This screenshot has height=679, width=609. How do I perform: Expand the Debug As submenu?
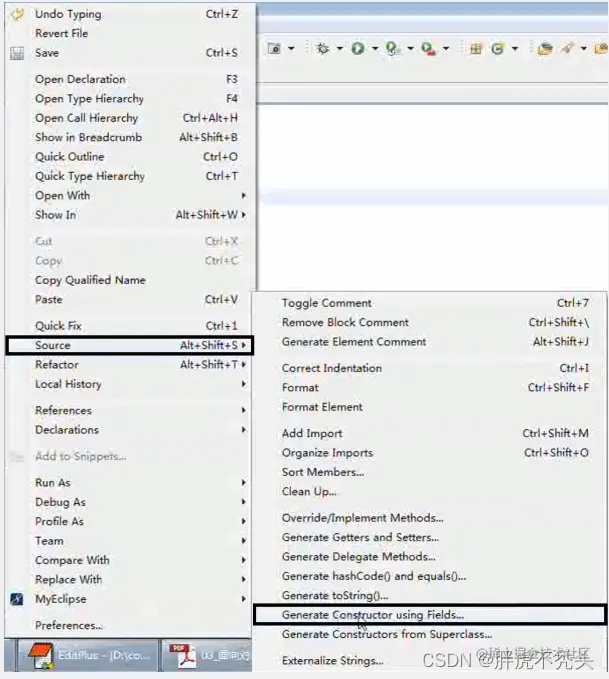pyautogui.click(x=130, y=502)
